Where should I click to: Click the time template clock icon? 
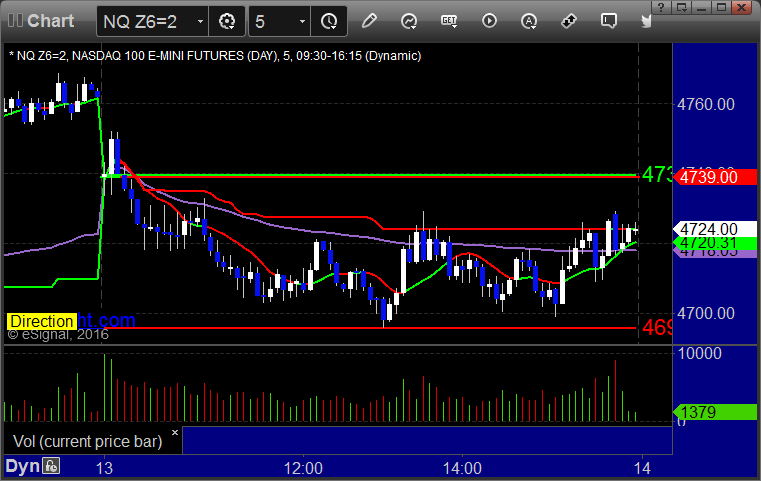329,21
